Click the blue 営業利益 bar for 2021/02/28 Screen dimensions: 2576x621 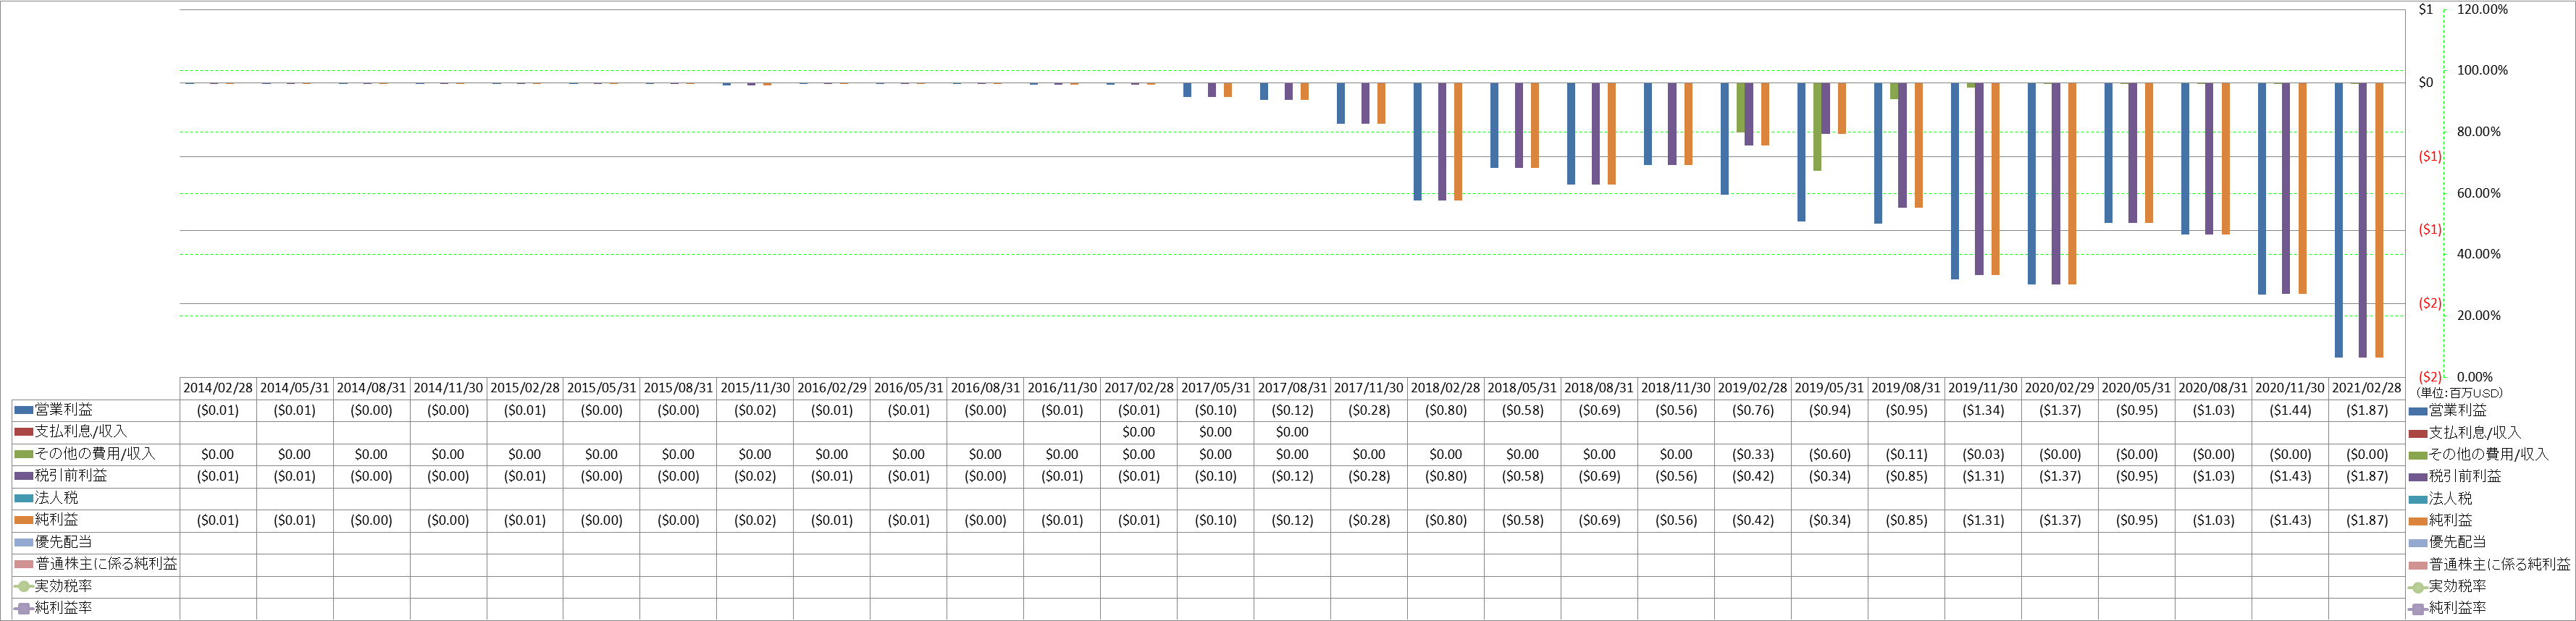pos(2338,220)
